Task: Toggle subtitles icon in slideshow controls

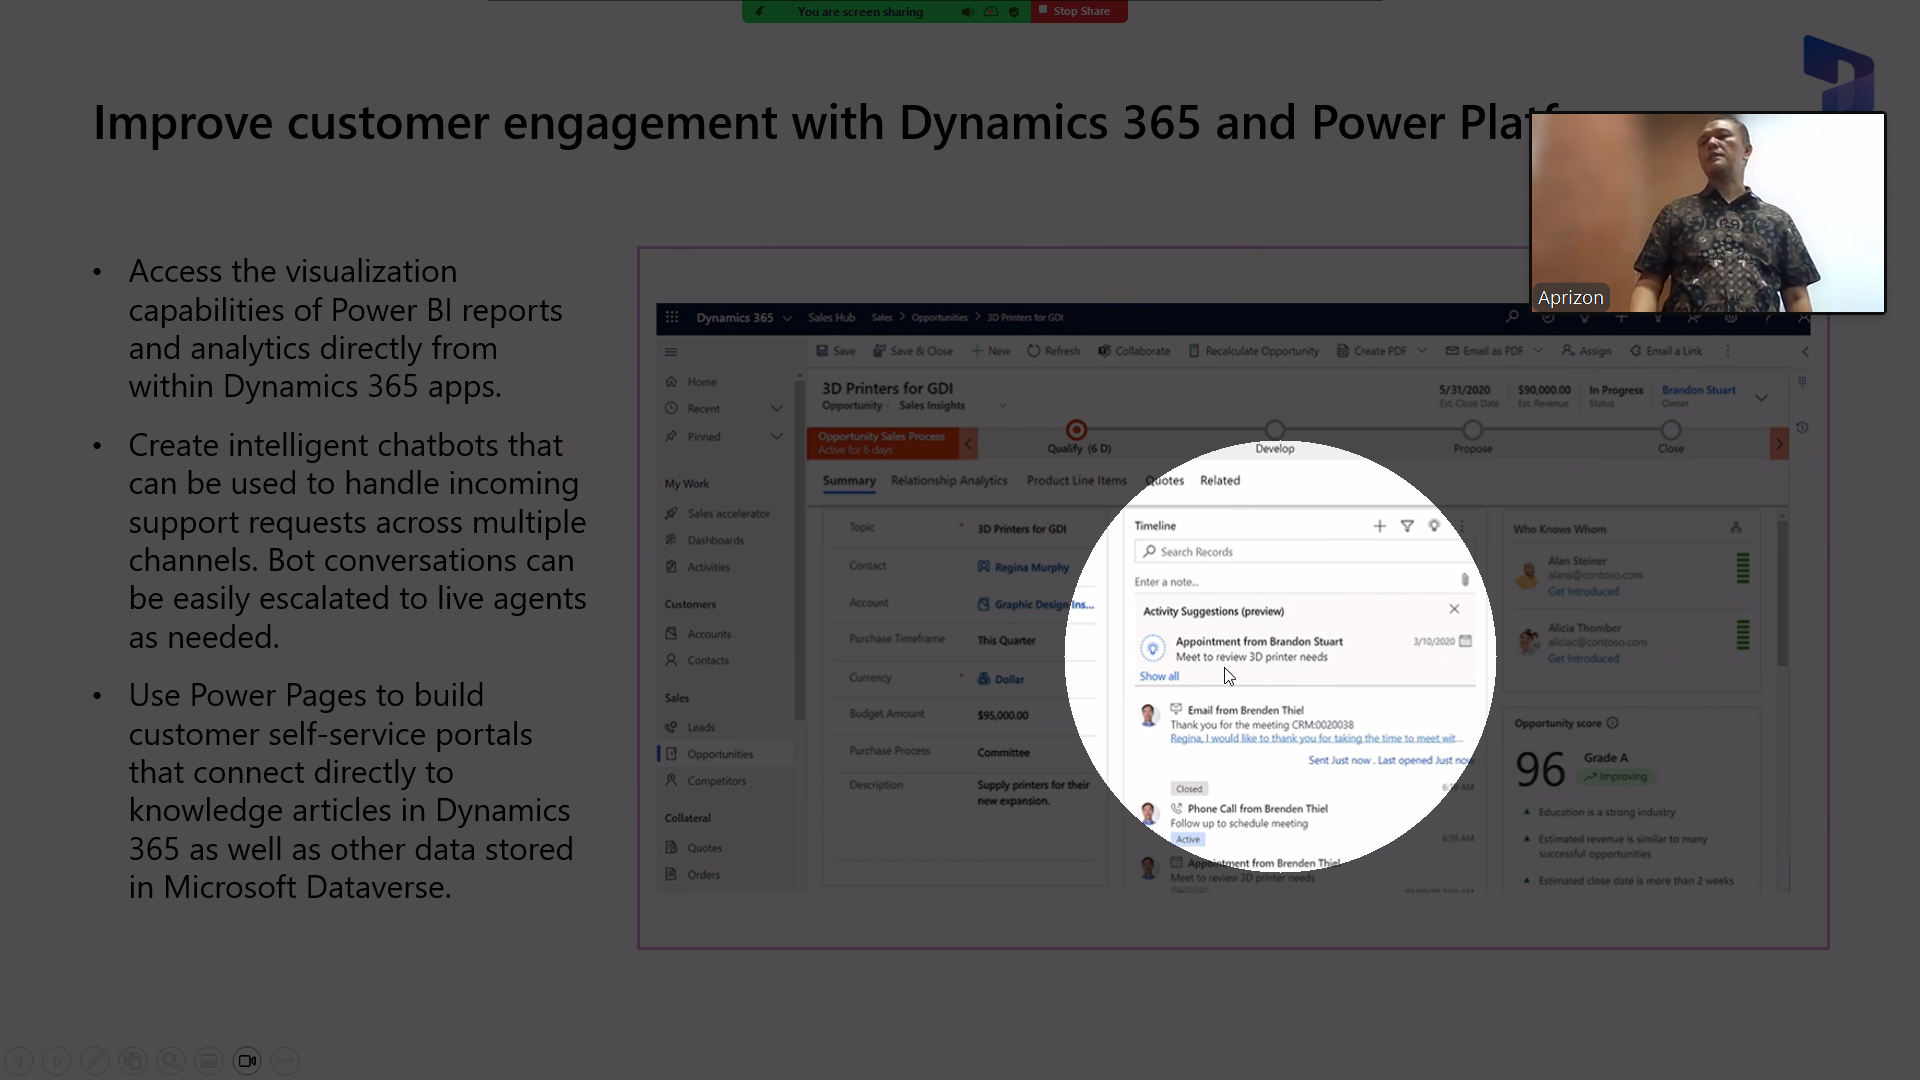Action: click(x=209, y=1061)
